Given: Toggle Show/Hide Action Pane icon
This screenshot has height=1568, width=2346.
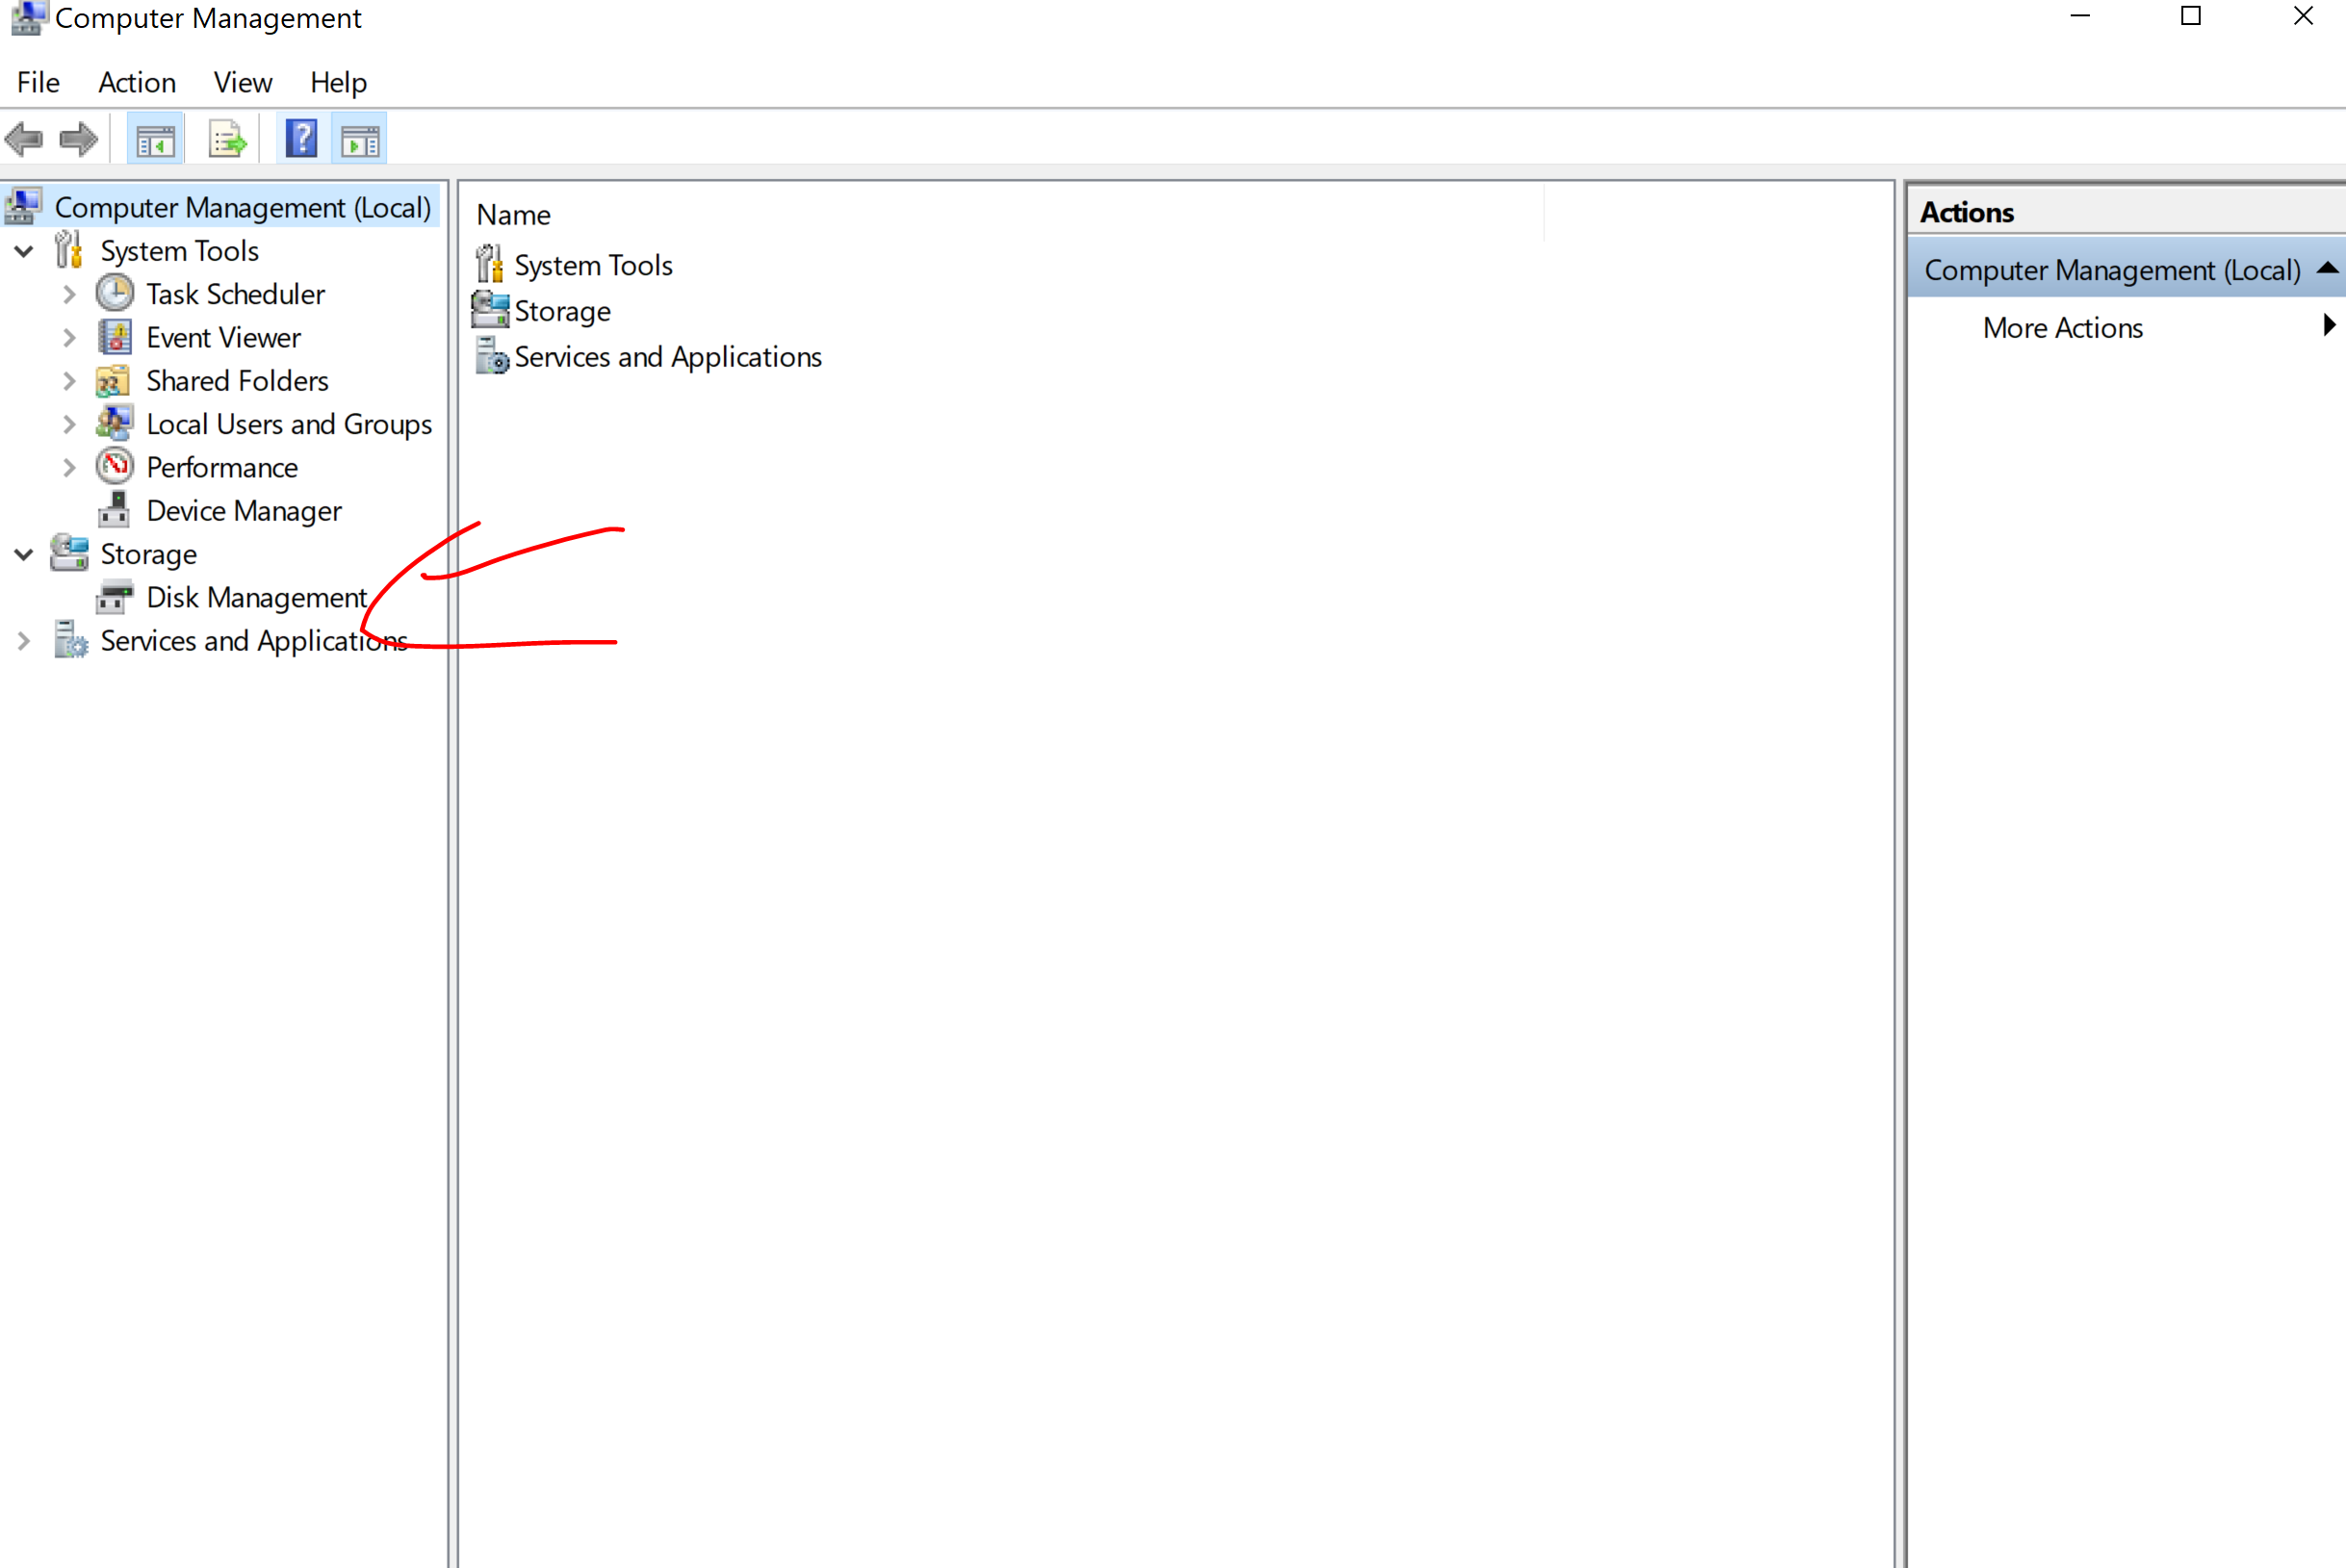Looking at the screenshot, I should tap(360, 140).
